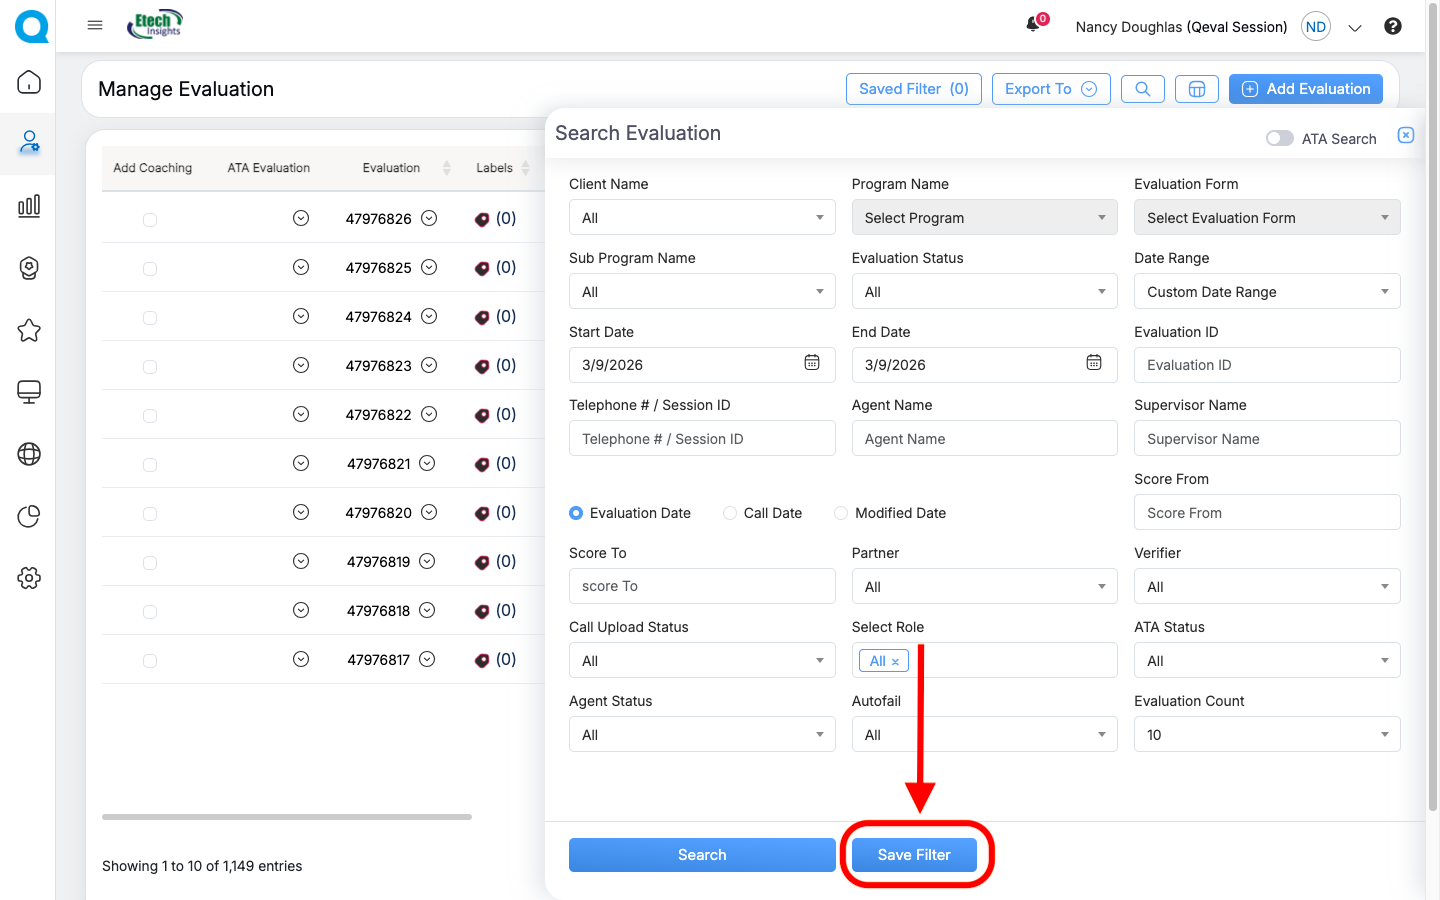Open the hamburger menu
The image size is (1440, 900).
coord(95,25)
